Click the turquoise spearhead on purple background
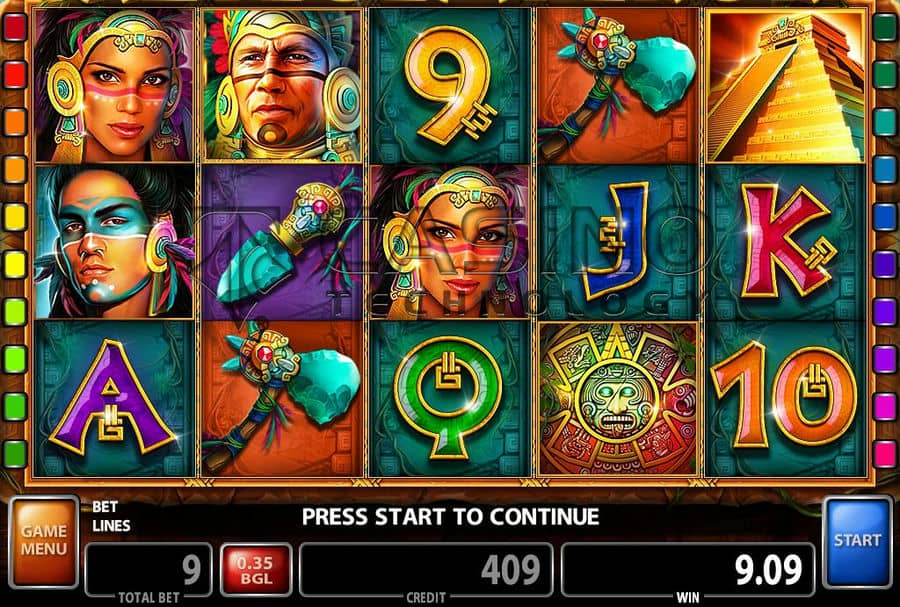 pos(282,242)
